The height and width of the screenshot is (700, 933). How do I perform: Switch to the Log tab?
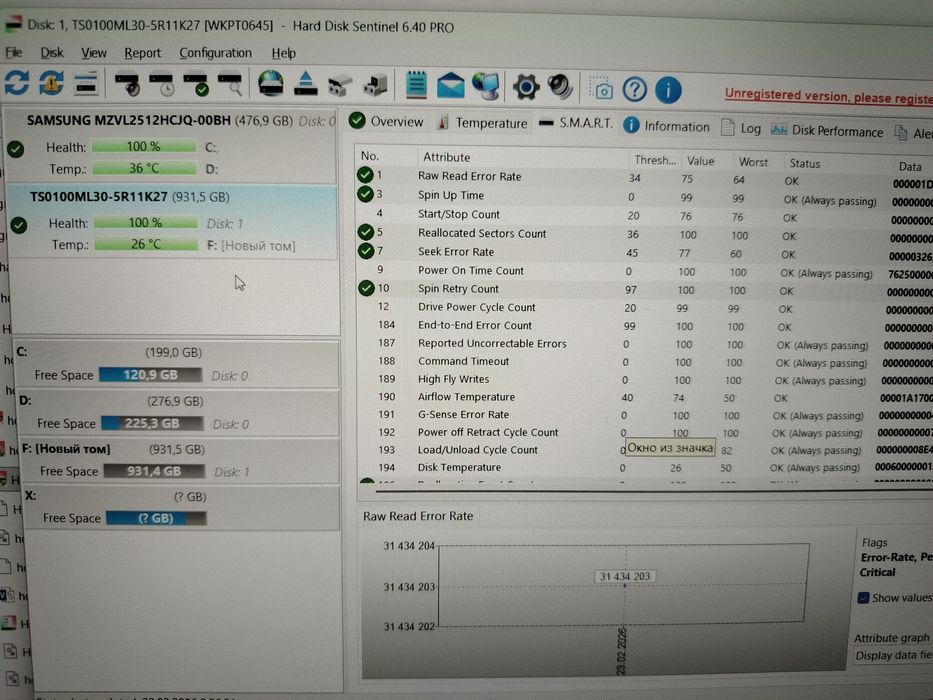click(741, 129)
